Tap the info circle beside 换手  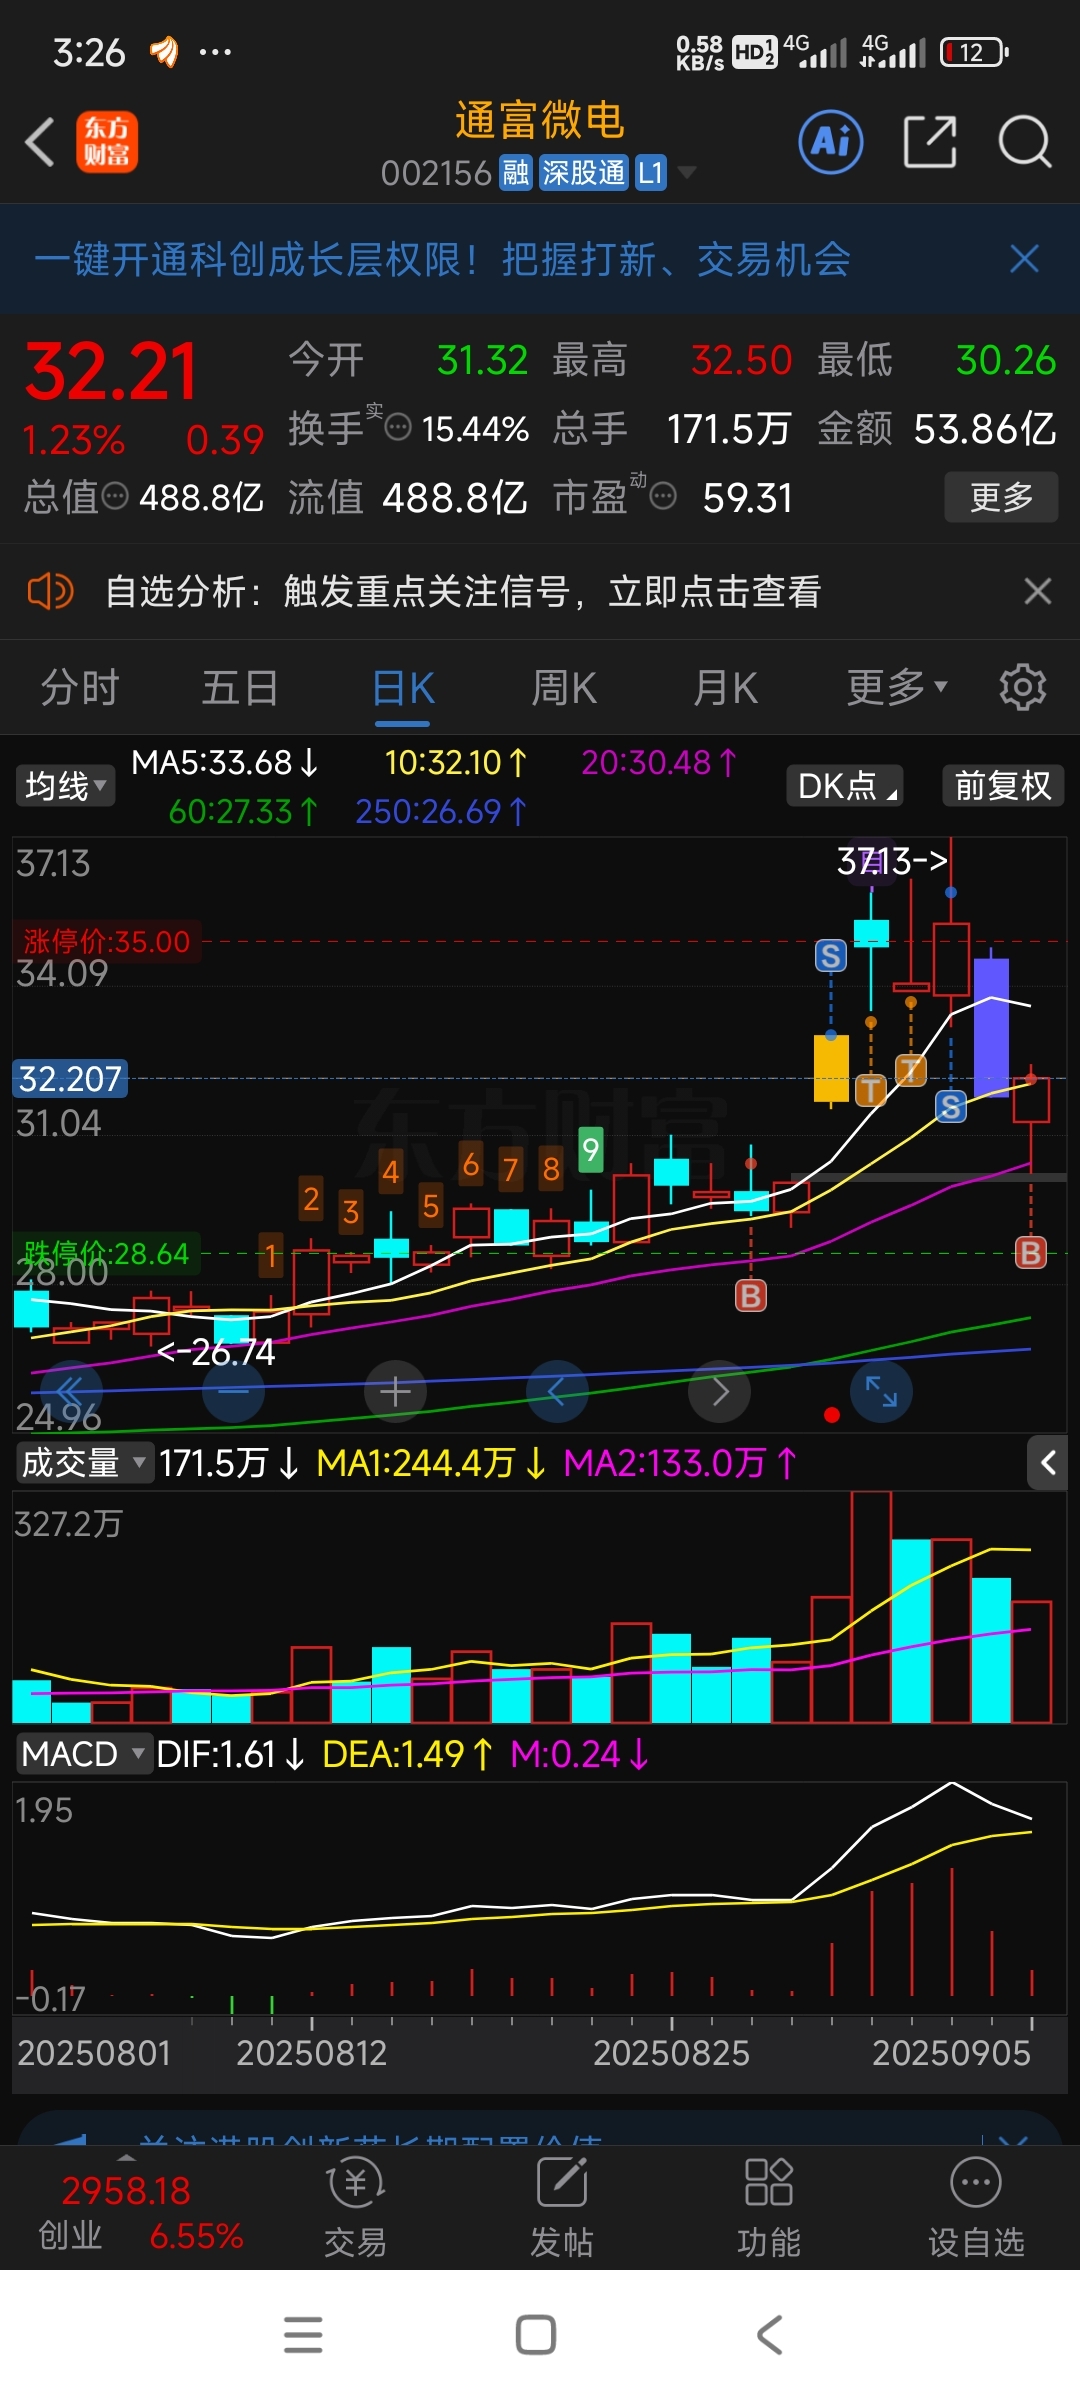(x=398, y=428)
